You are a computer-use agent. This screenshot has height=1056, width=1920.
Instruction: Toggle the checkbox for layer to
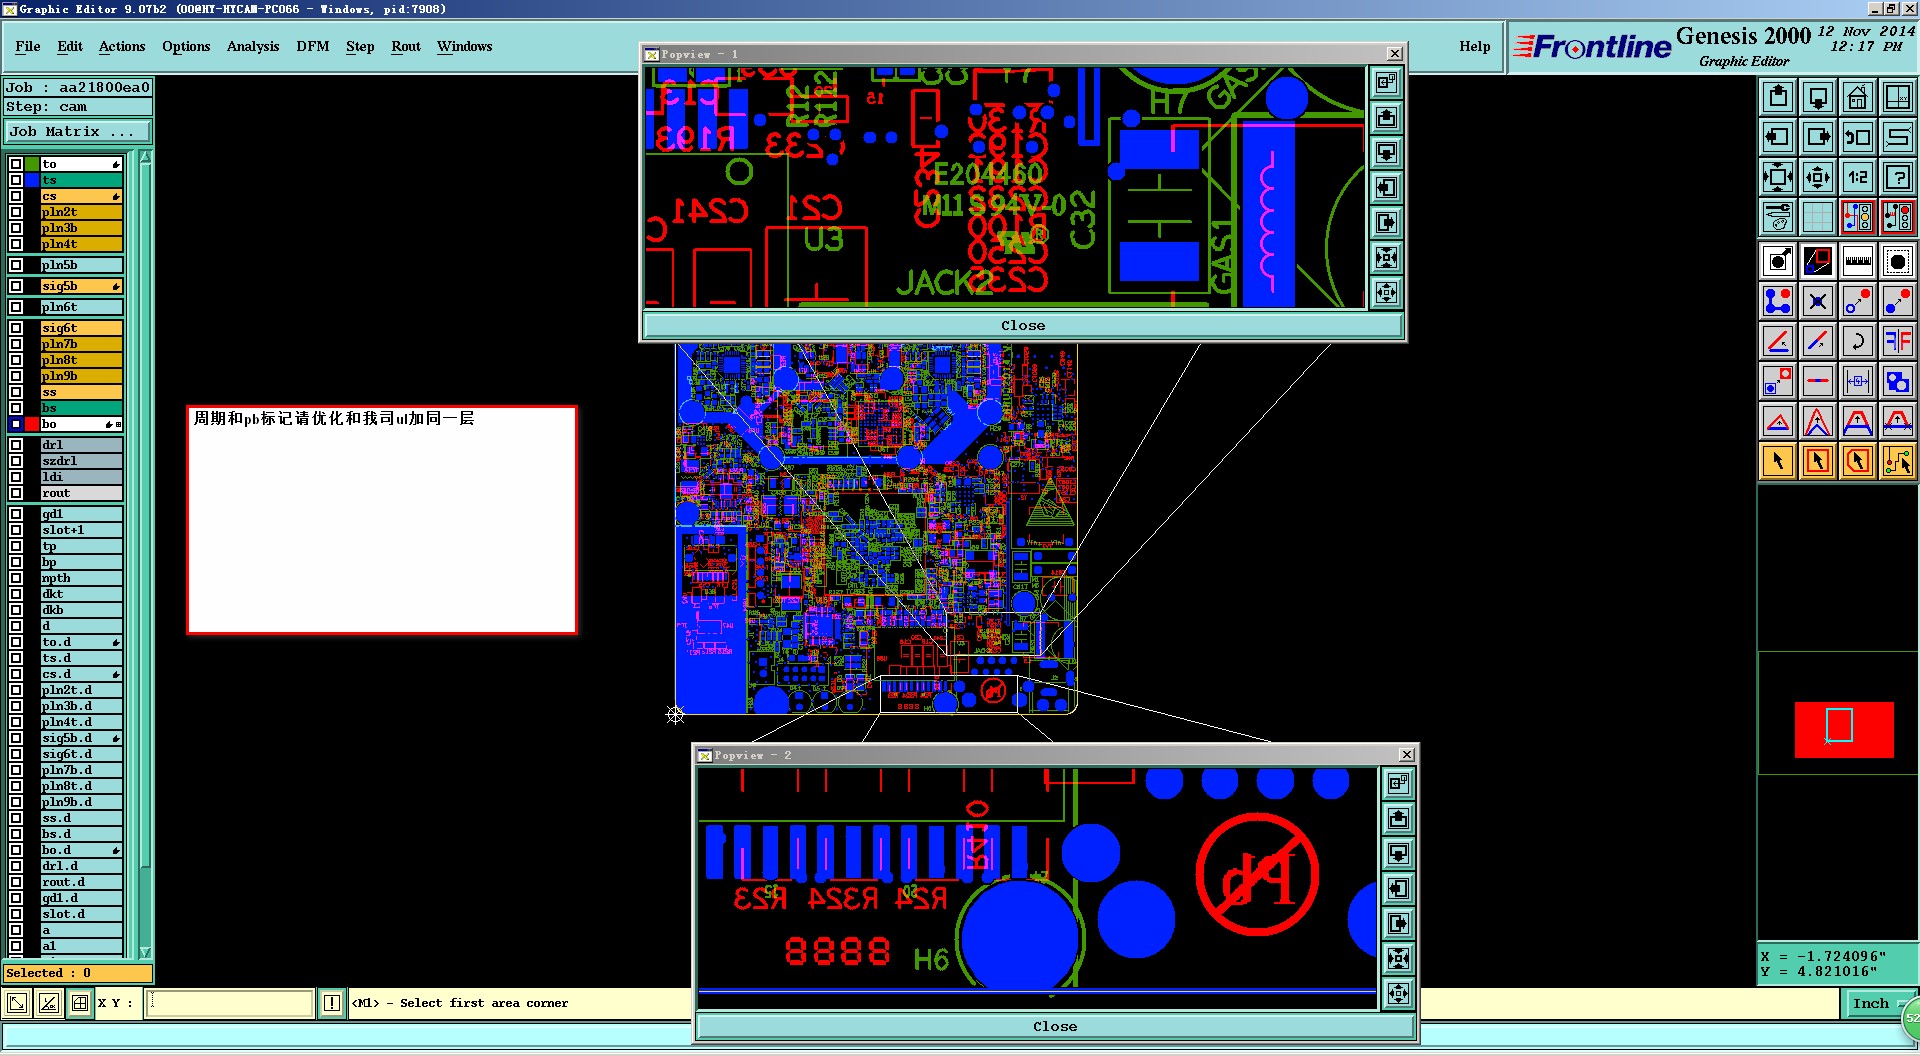[16, 164]
